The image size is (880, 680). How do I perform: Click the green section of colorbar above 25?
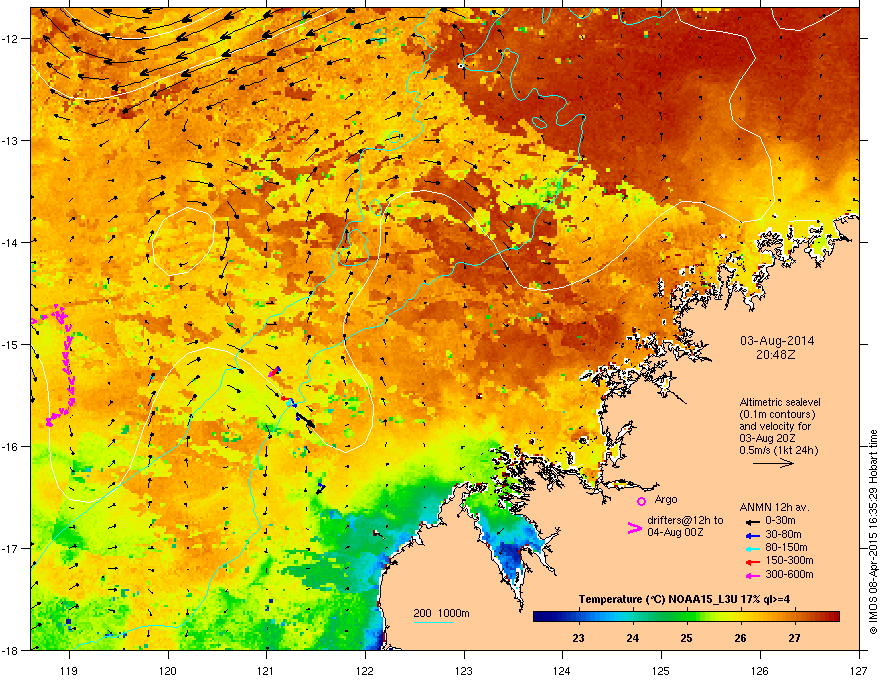tap(686, 617)
